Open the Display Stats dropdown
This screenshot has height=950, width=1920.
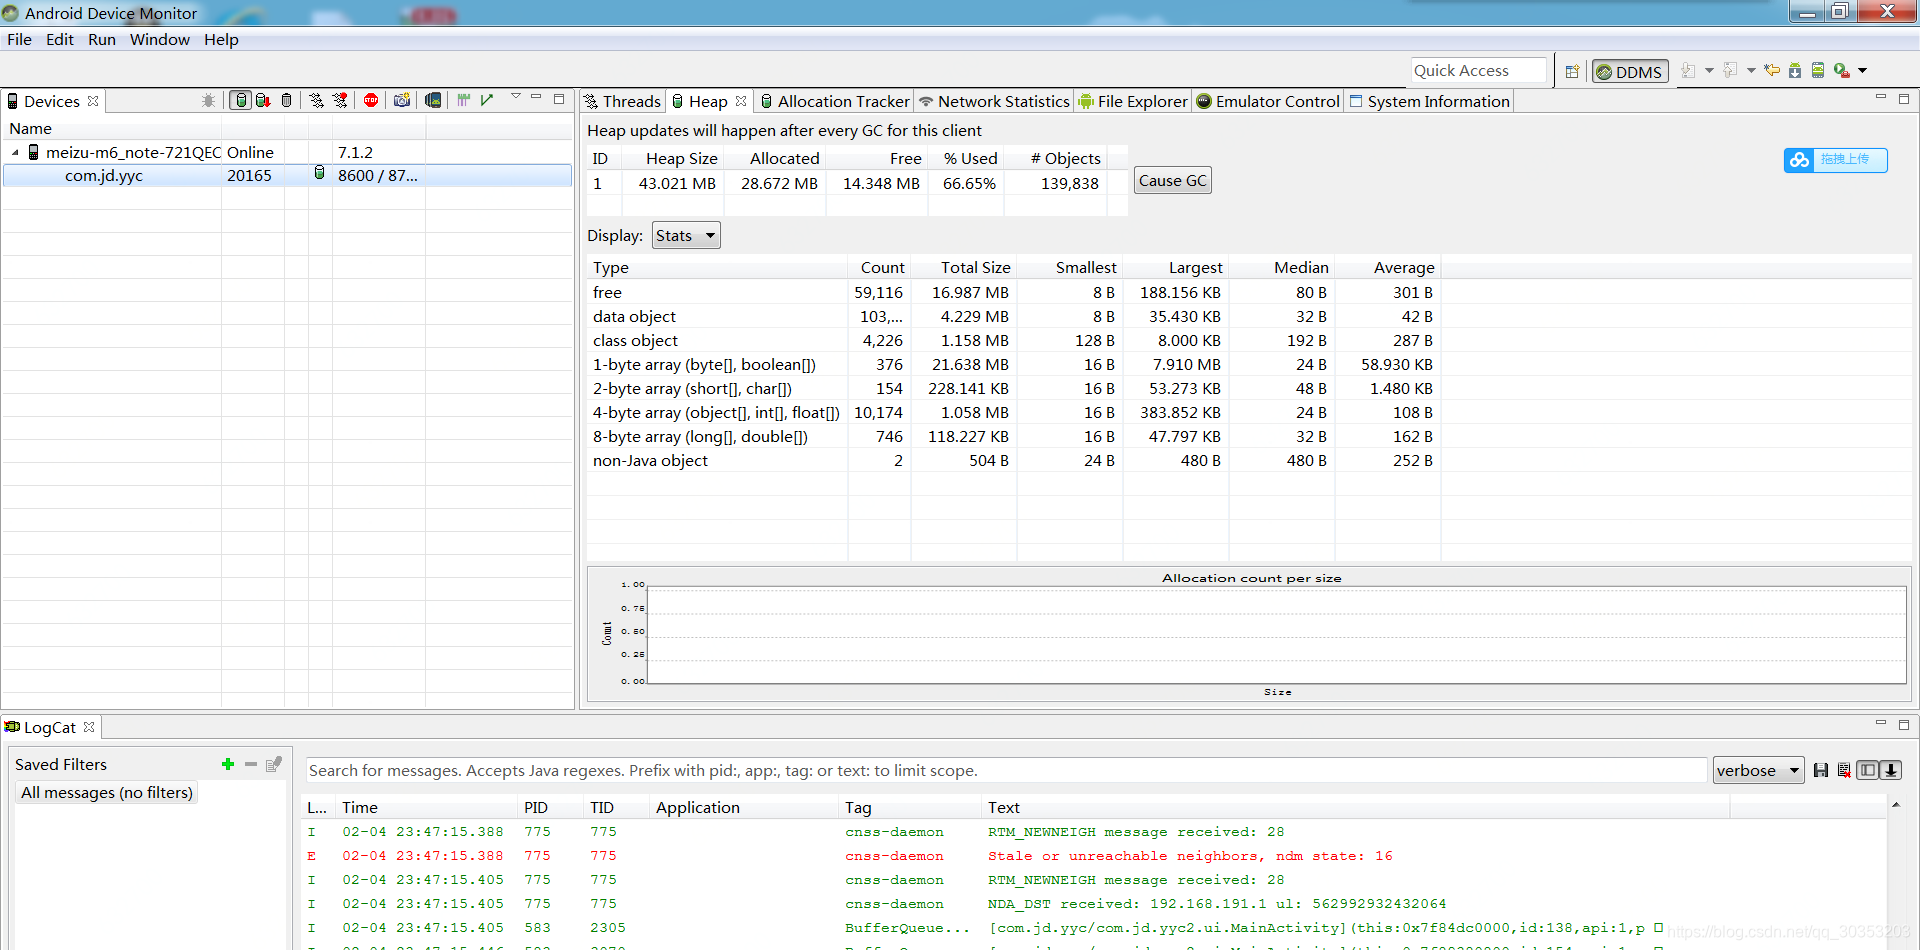coord(686,236)
